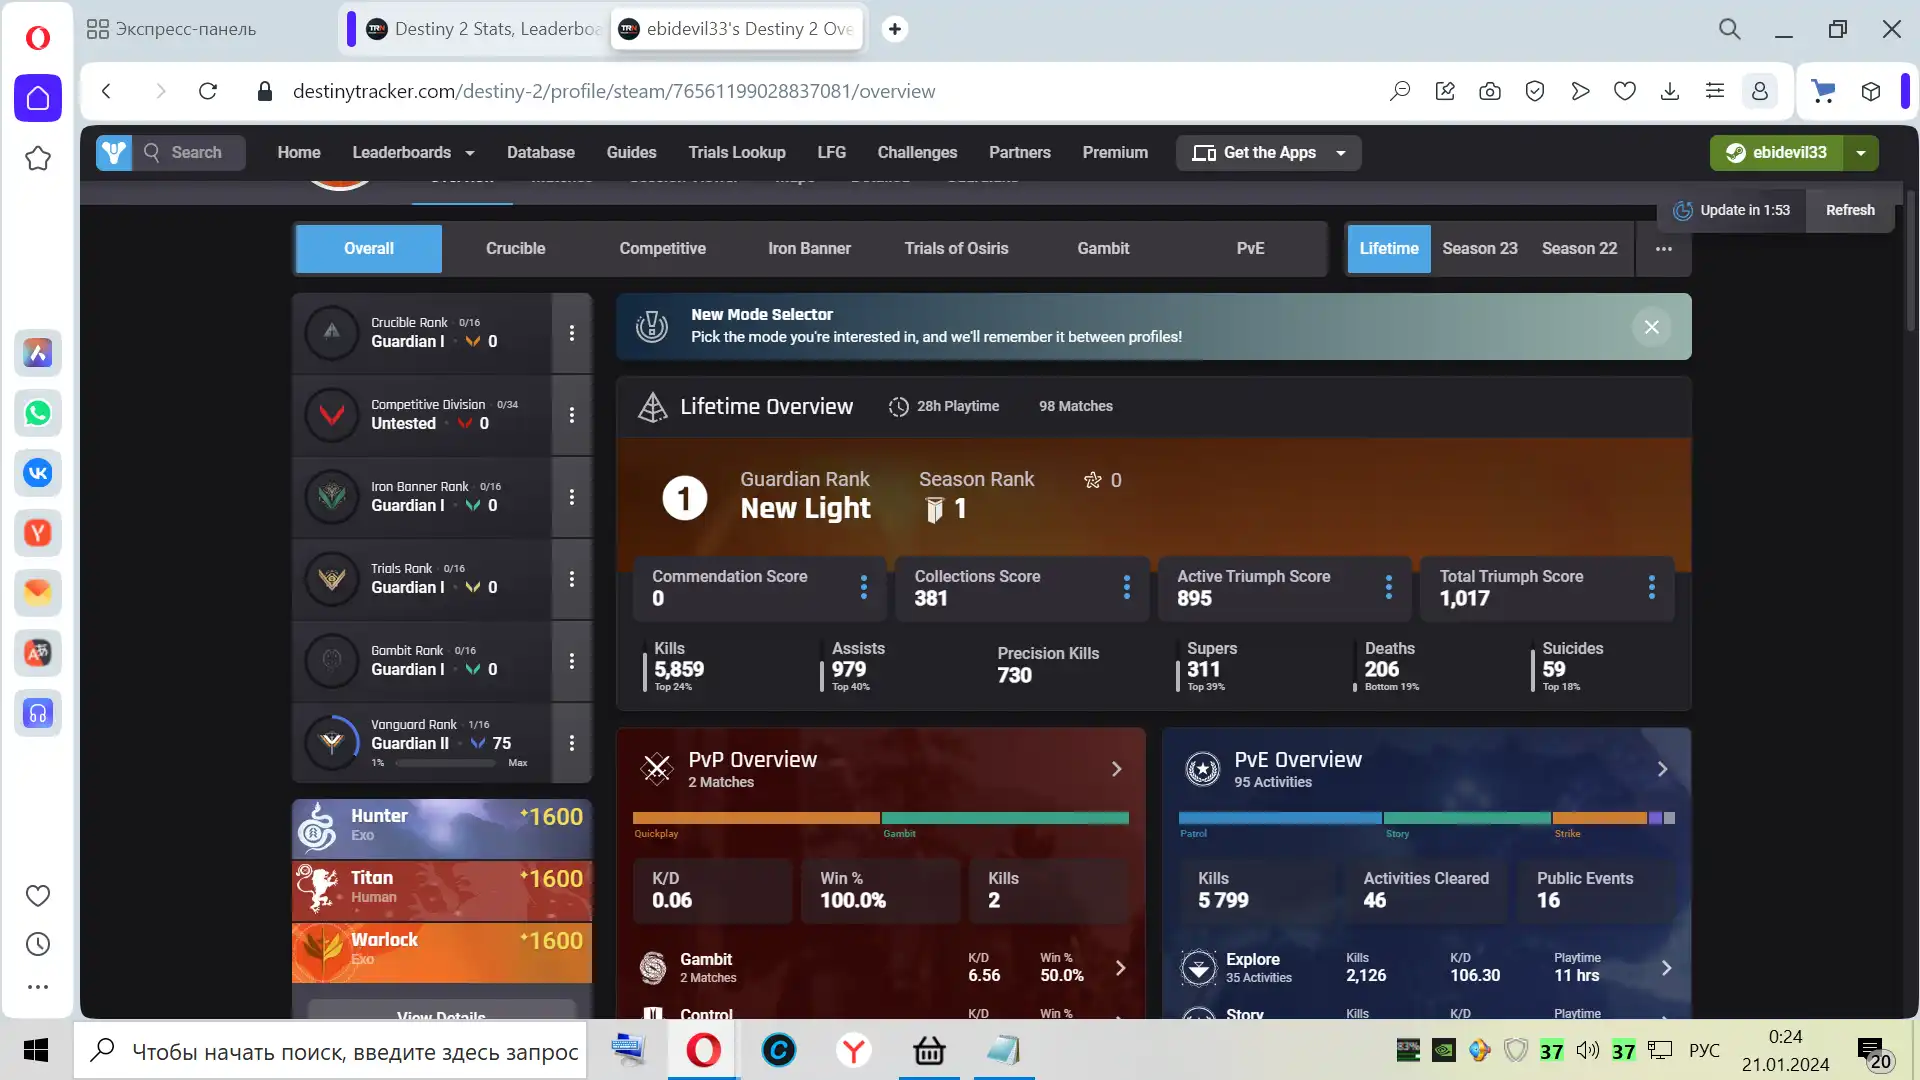Click the Windows taskbar search box
The width and height of the screenshot is (1920, 1080).
coord(330,1050)
